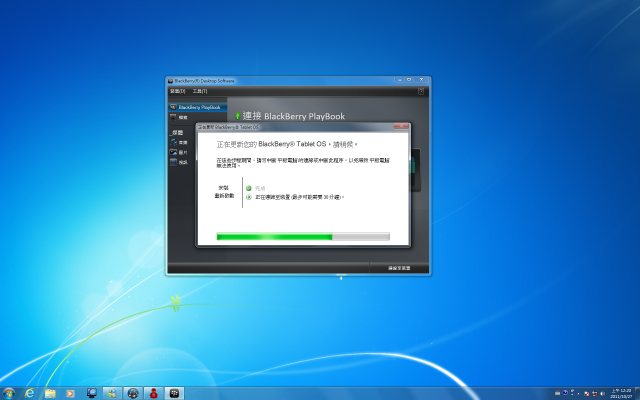Launch Internet Explorer from the taskbar
Screen dimensions: 640x400
pos(29,393)
